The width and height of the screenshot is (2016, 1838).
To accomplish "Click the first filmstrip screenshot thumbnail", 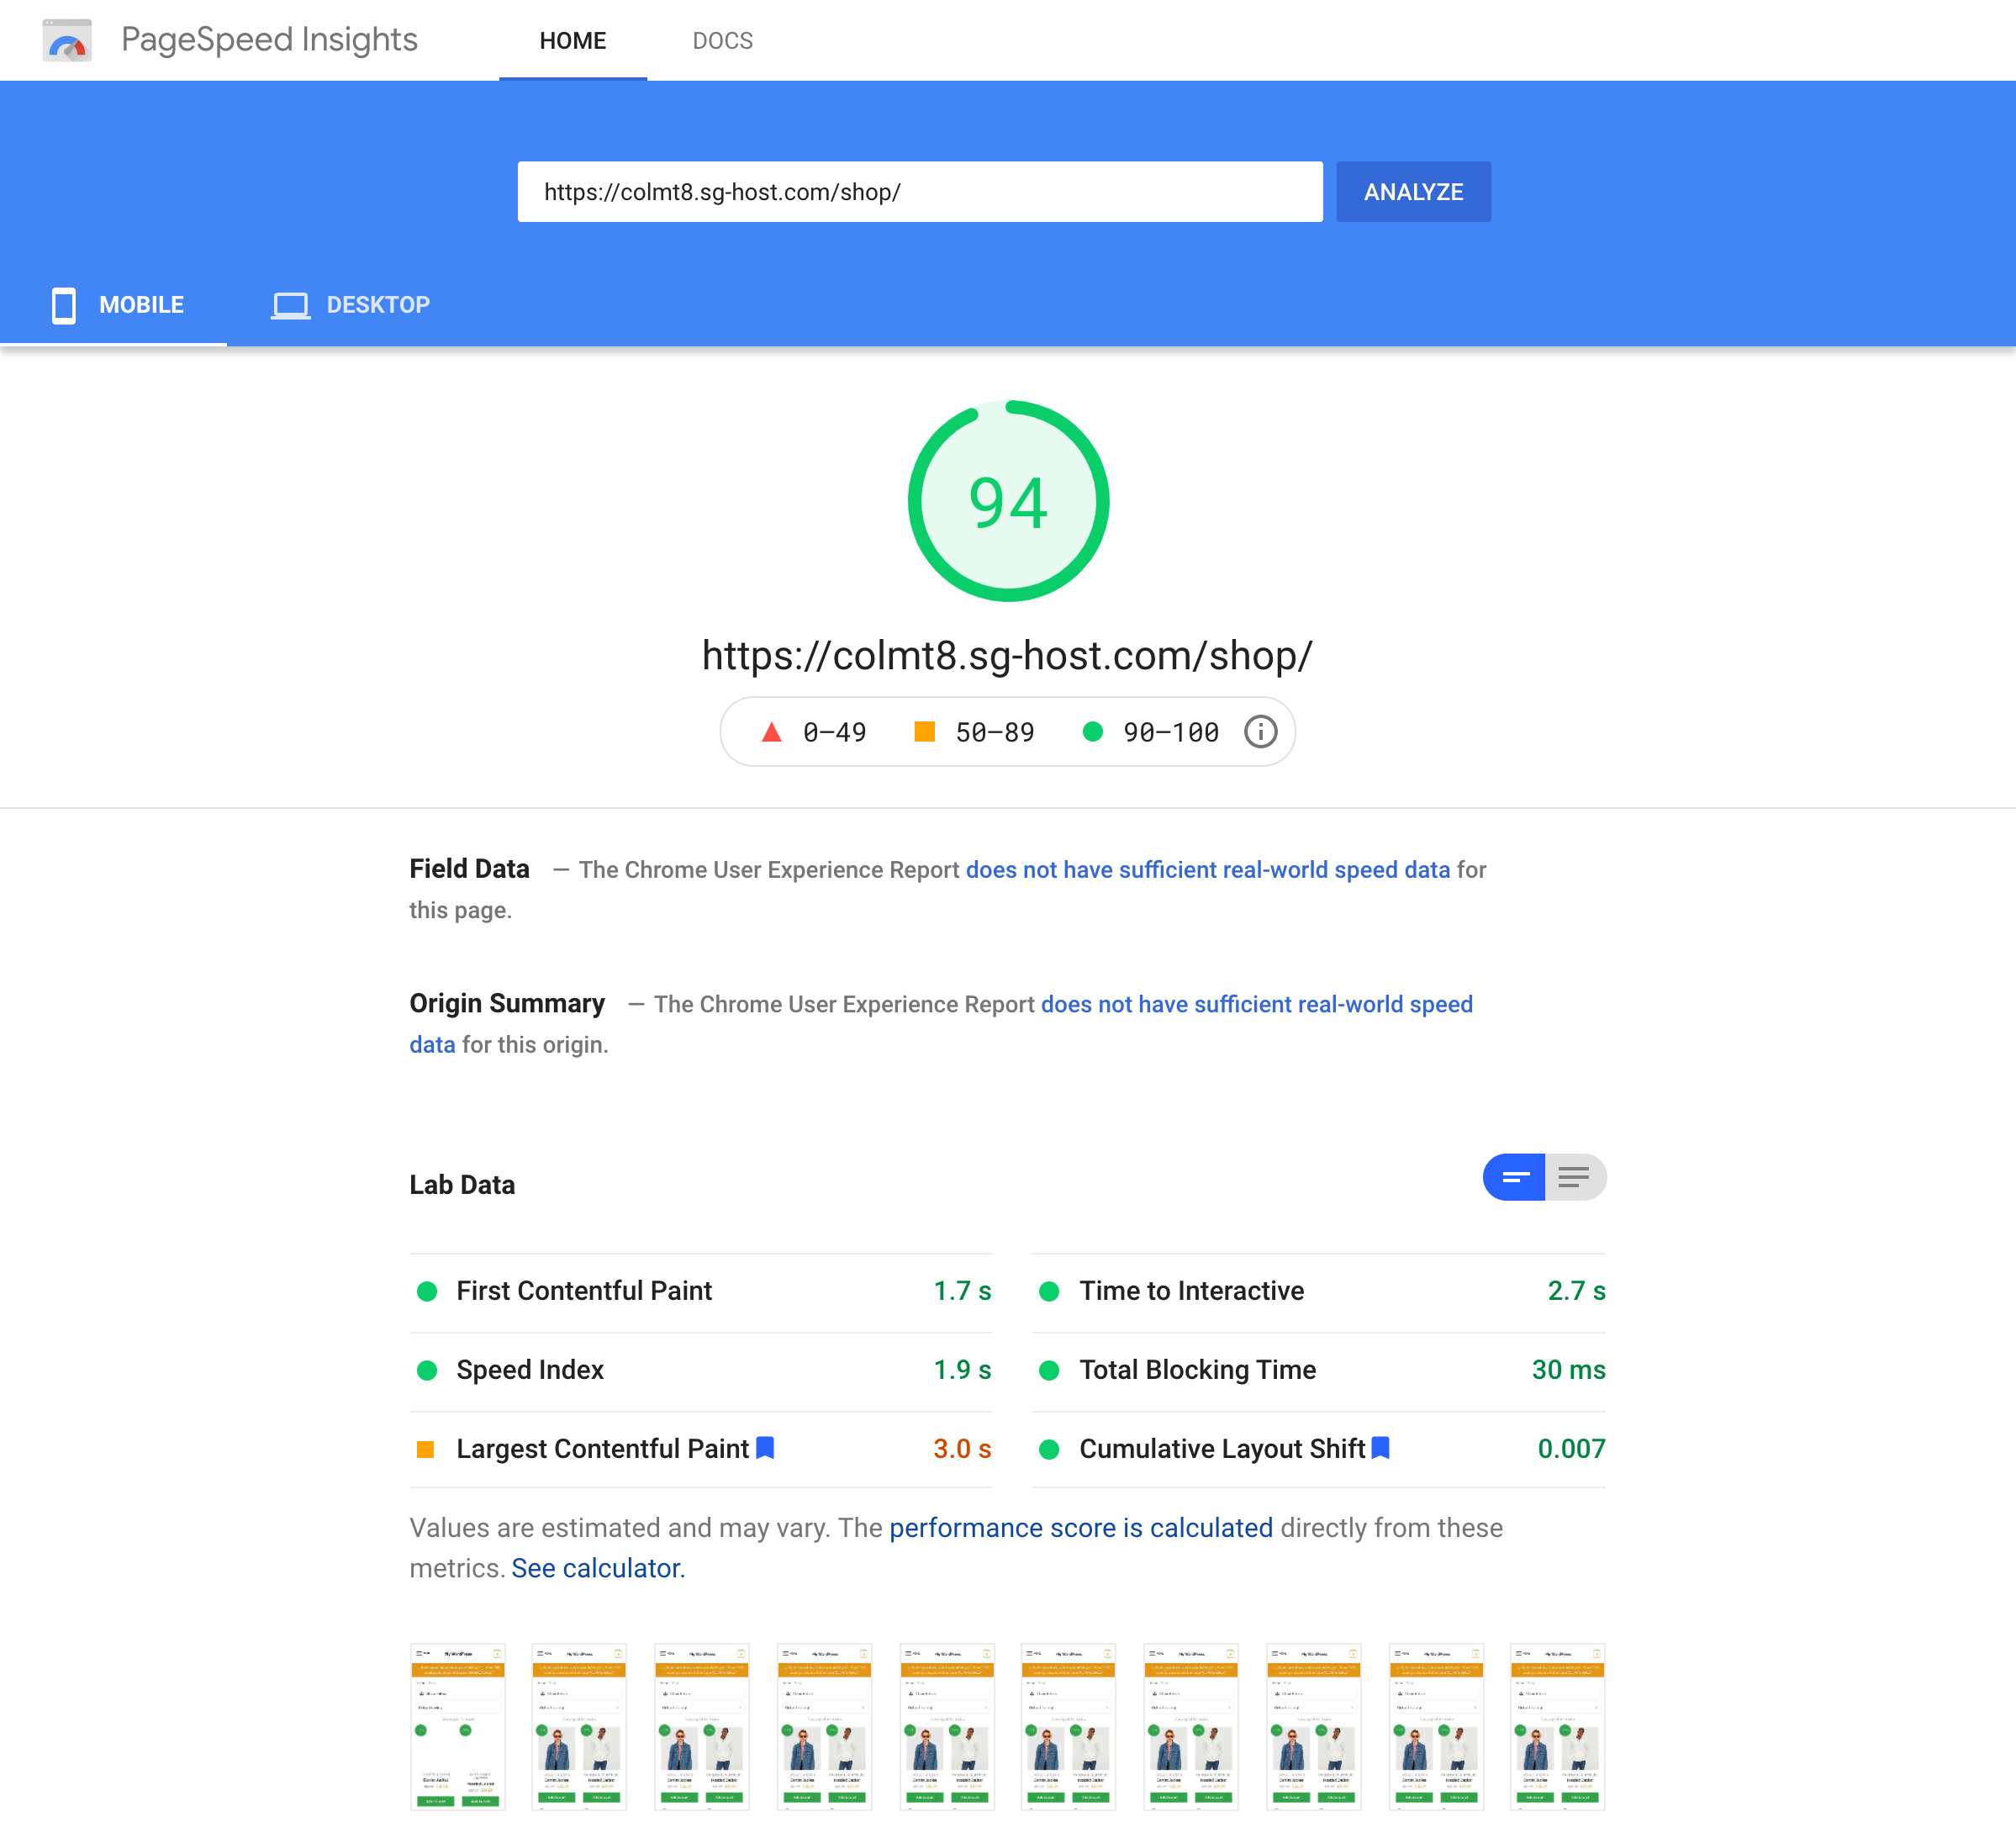I will 458,1727.
